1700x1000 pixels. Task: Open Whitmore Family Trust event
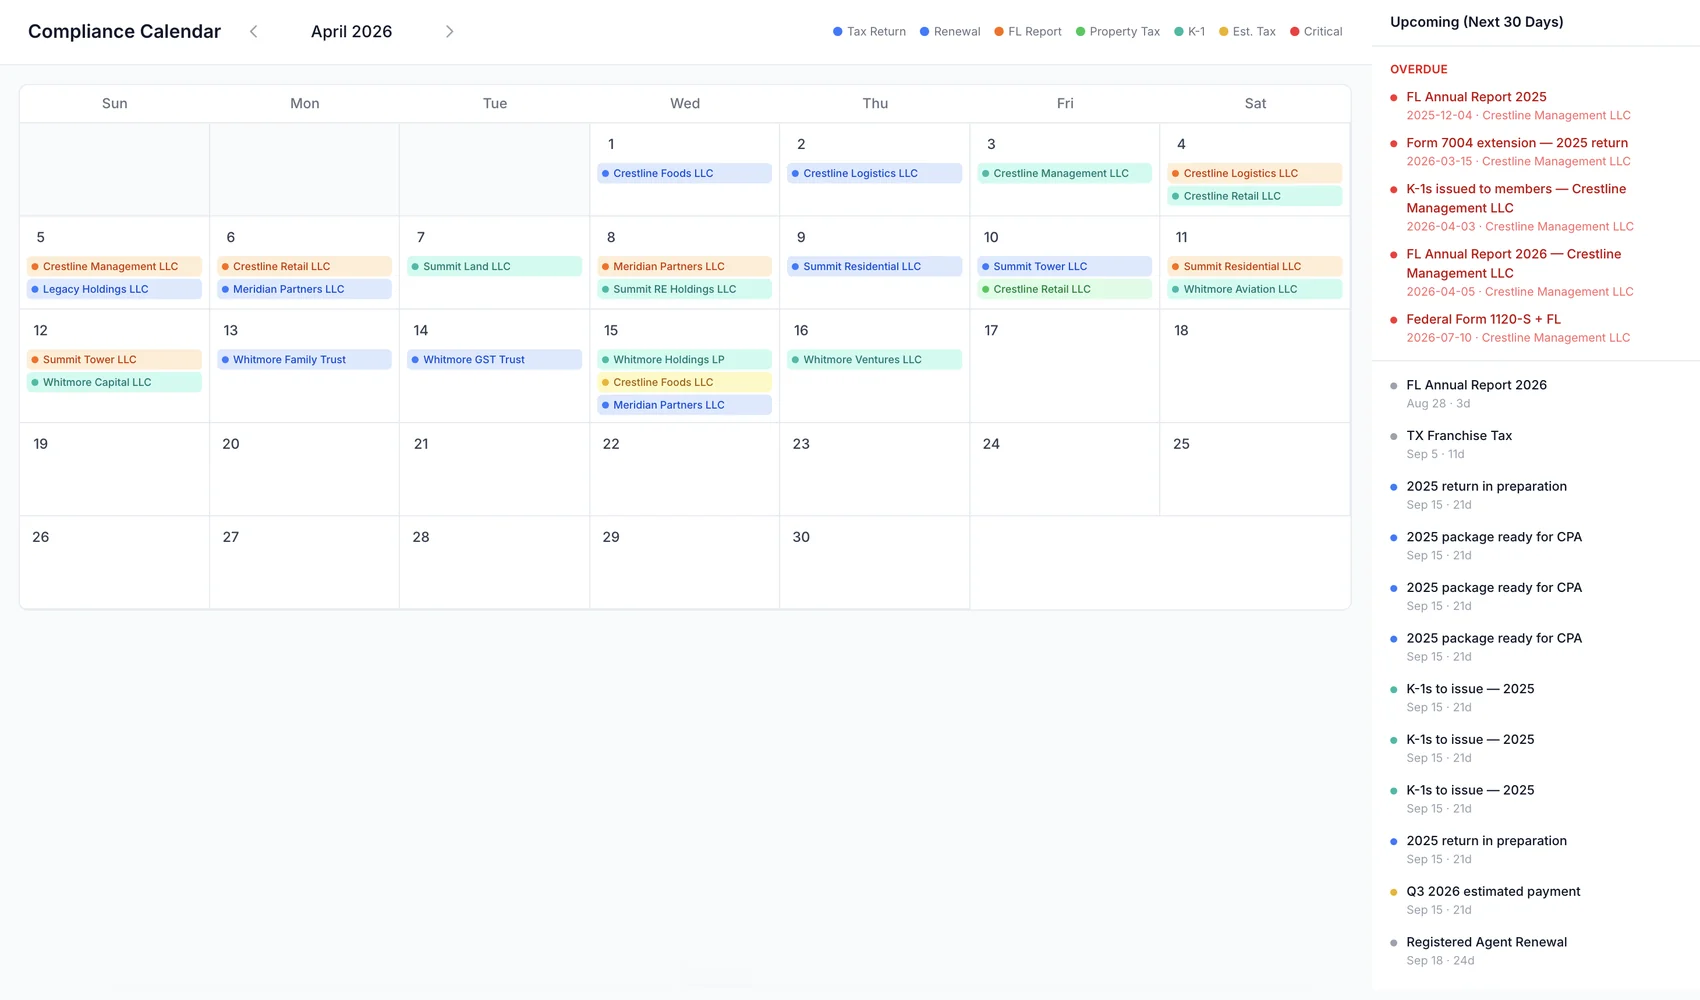pyautogui.click(x=304, y=359)
